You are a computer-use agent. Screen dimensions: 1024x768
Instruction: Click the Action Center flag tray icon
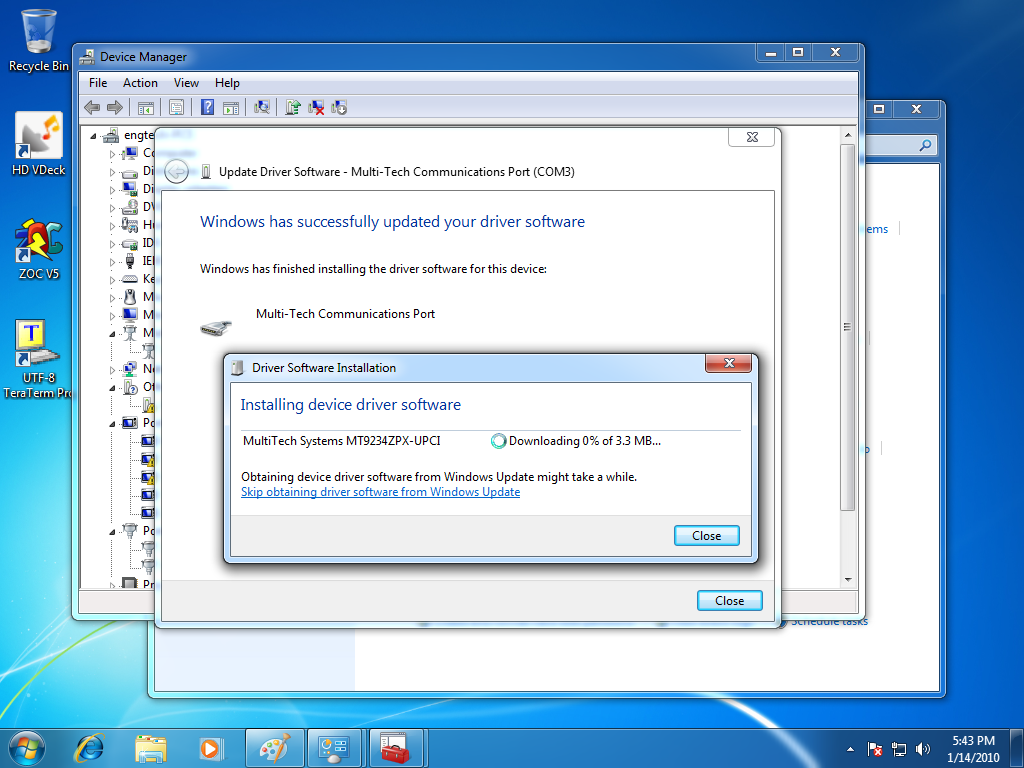pyautogui.click(x=875, y=748)
